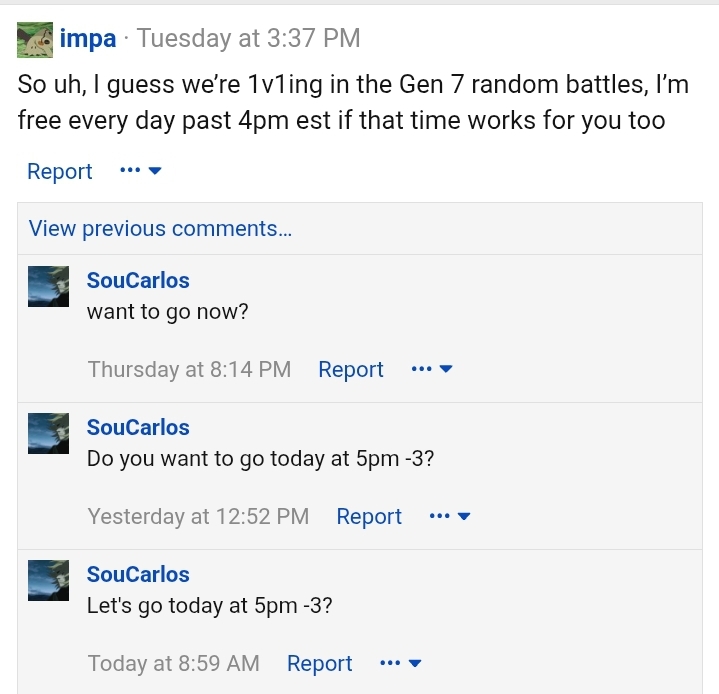Open SouCarlos avatar on 'Let's go today' comment

(49, 580)
